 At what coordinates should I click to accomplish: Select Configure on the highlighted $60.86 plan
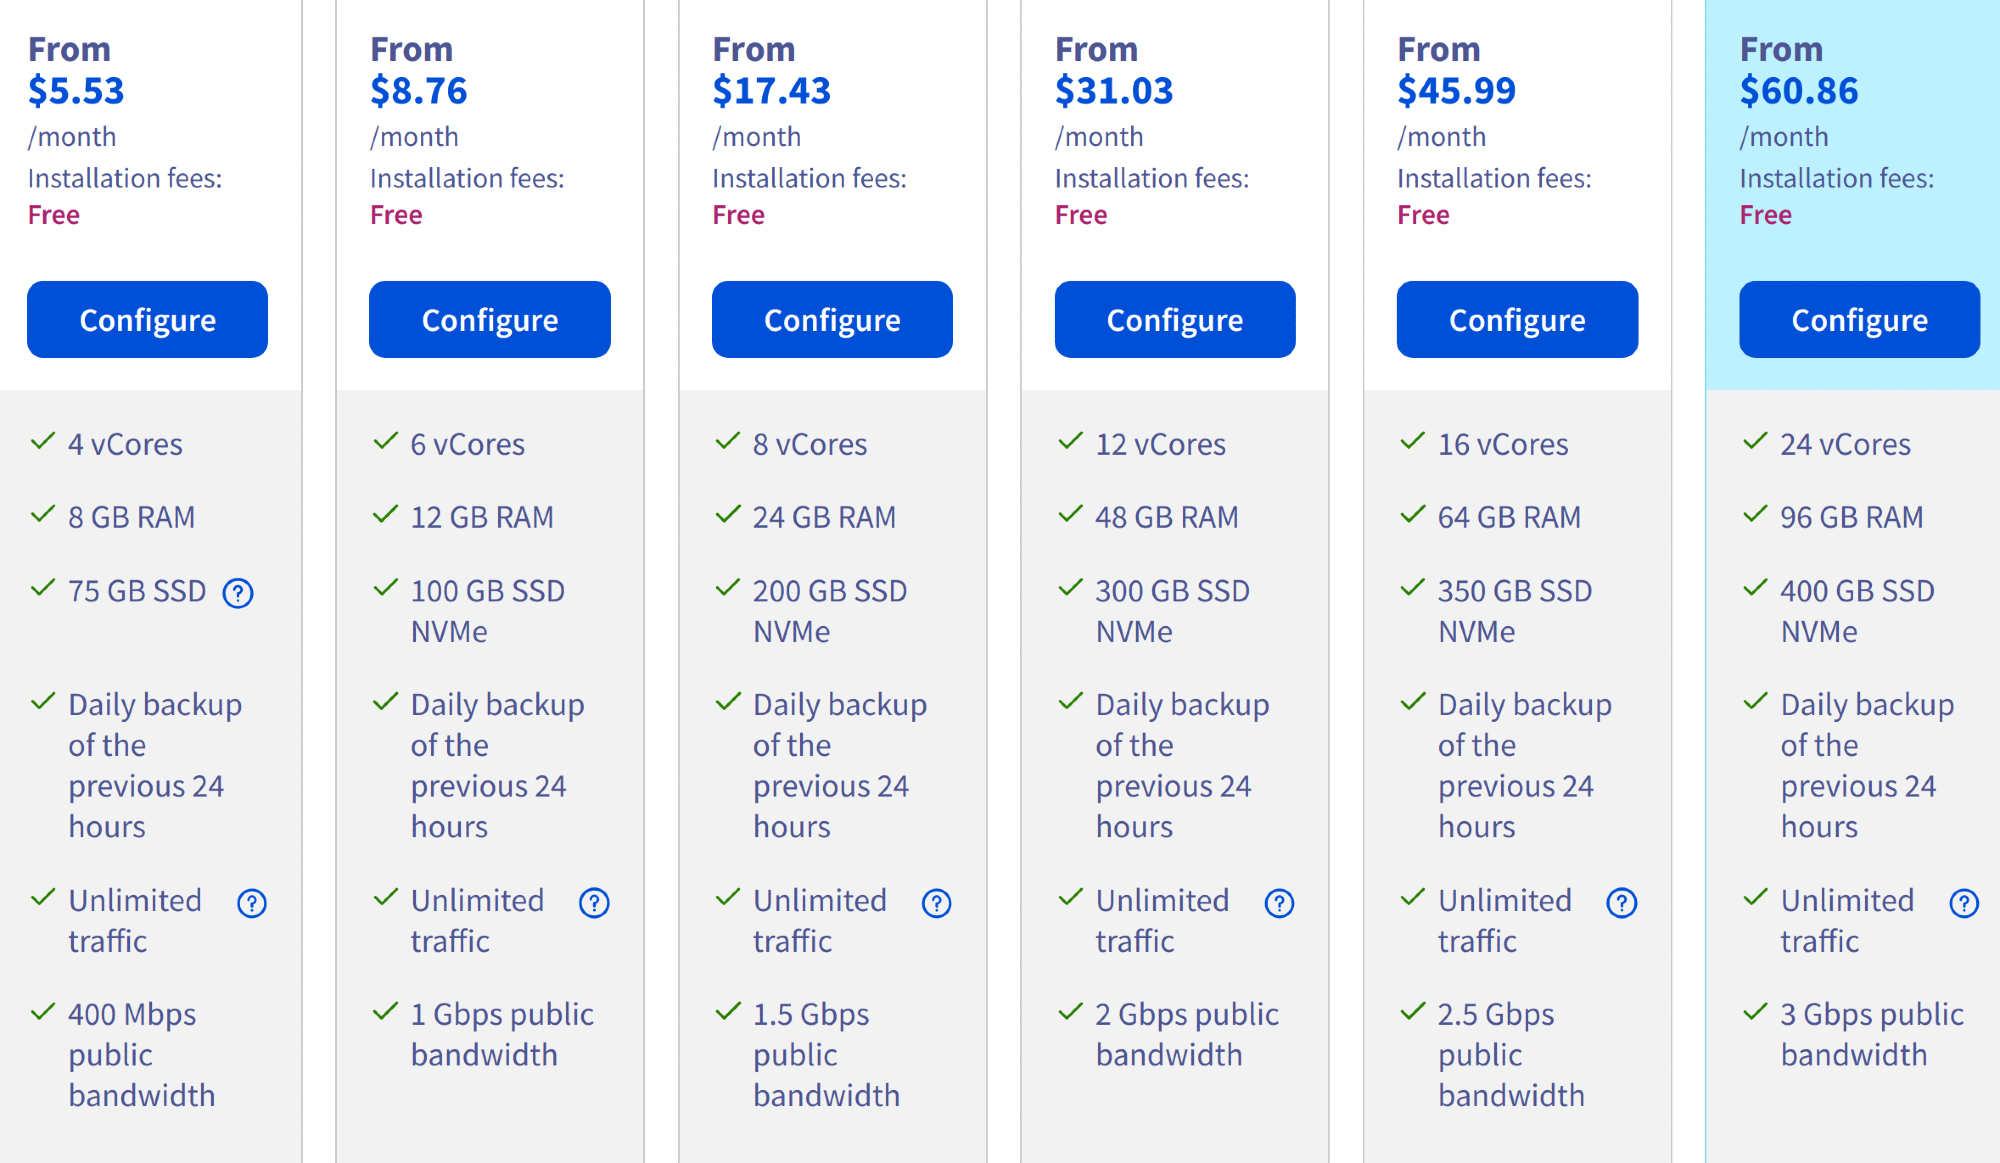click(1859, 320)
